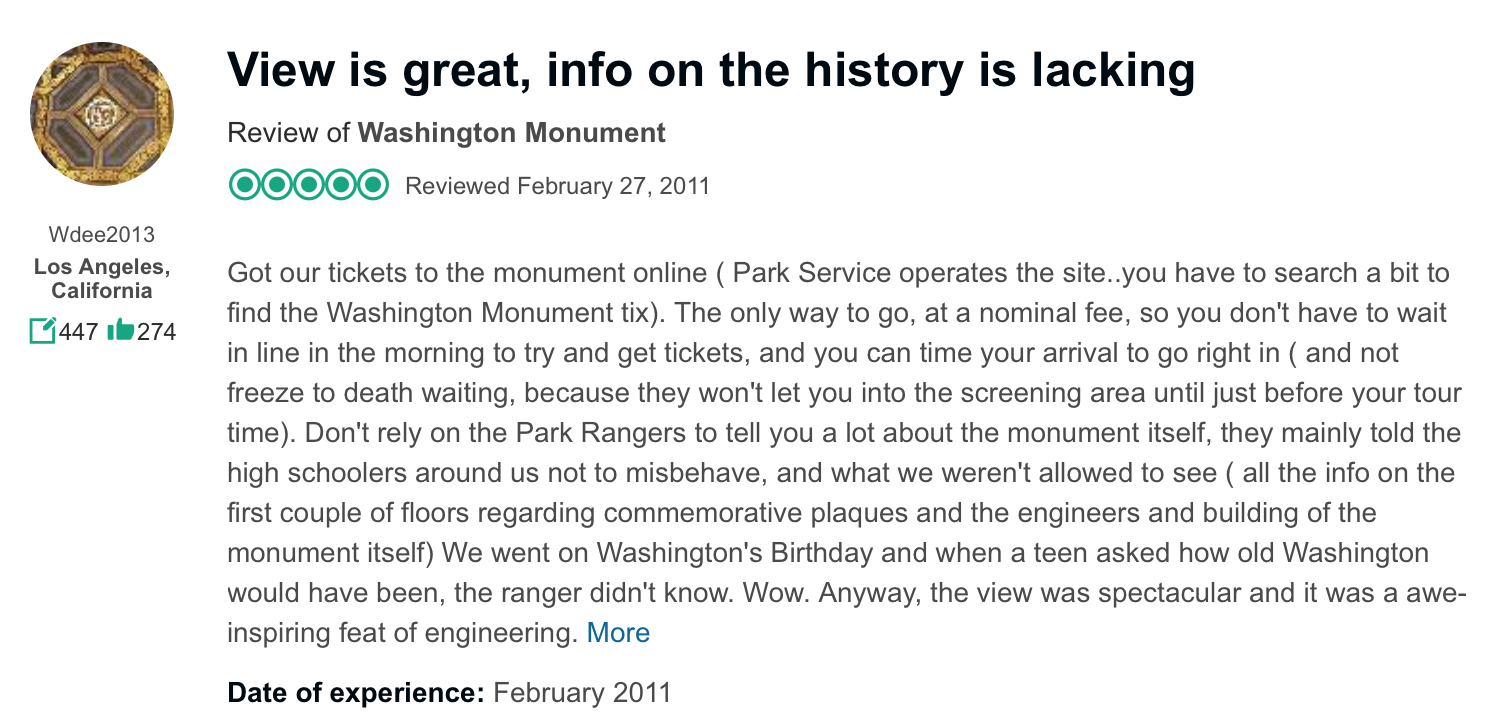Click the fourth green rating bubble
The width and height of the screenshot is (1486, 718).
(341, 185)
